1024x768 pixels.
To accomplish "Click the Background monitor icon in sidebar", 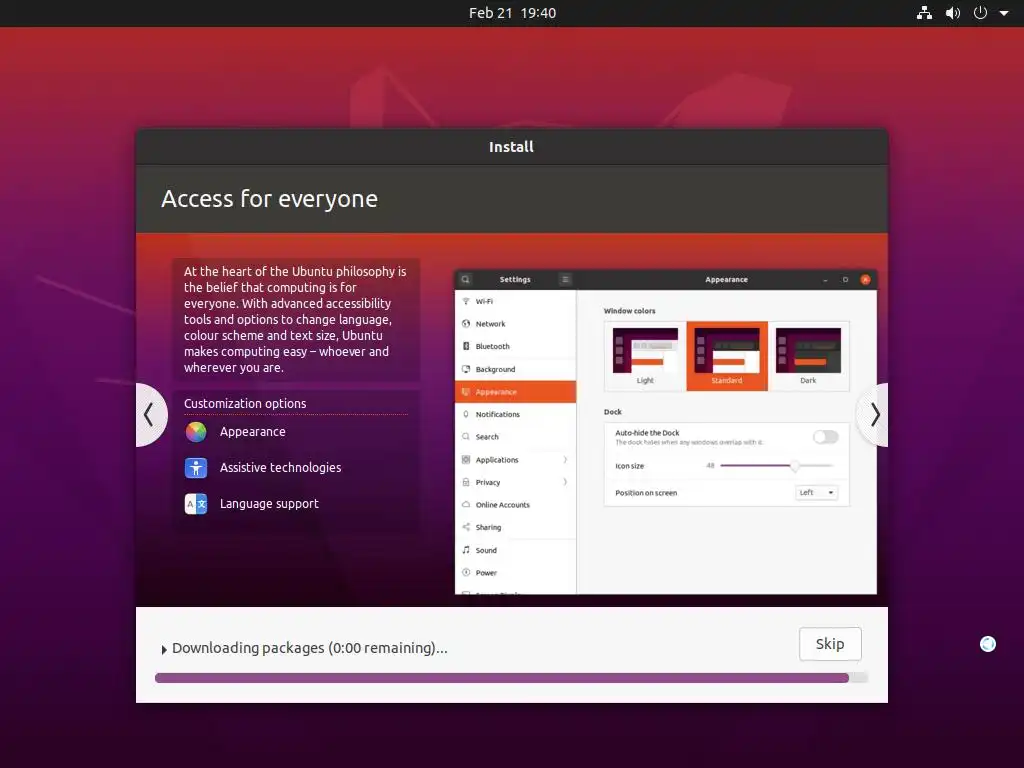I will (x=466, y=369).
